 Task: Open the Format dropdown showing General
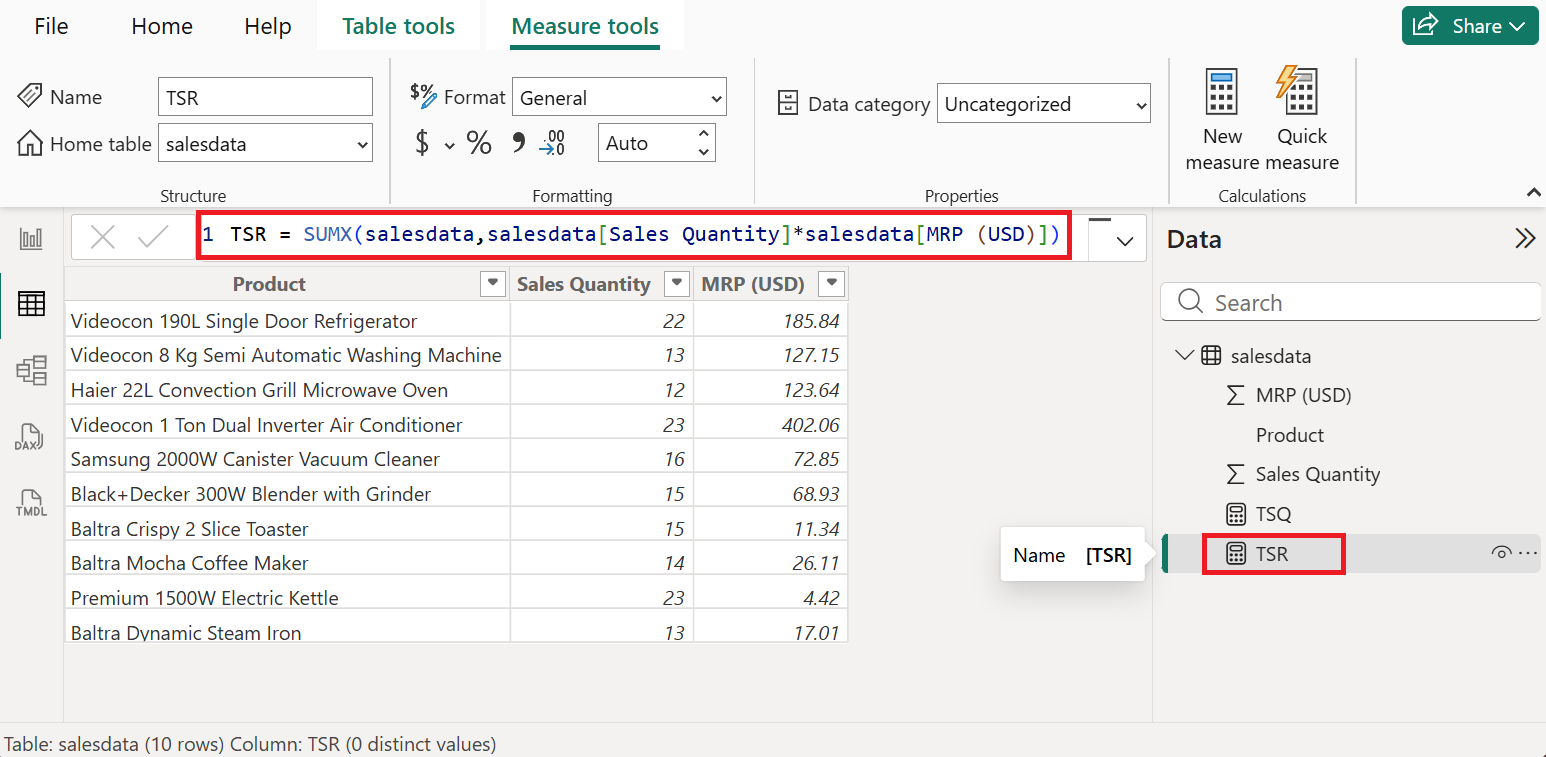(619, 98)
